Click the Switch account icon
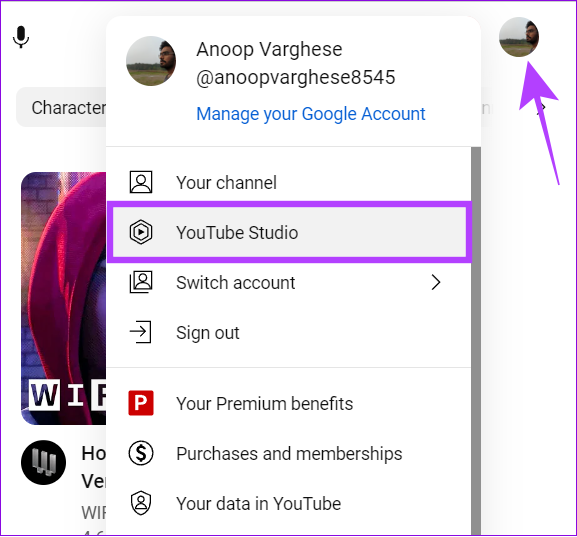Viewport: 577px width, 537px height. [141, 282]
